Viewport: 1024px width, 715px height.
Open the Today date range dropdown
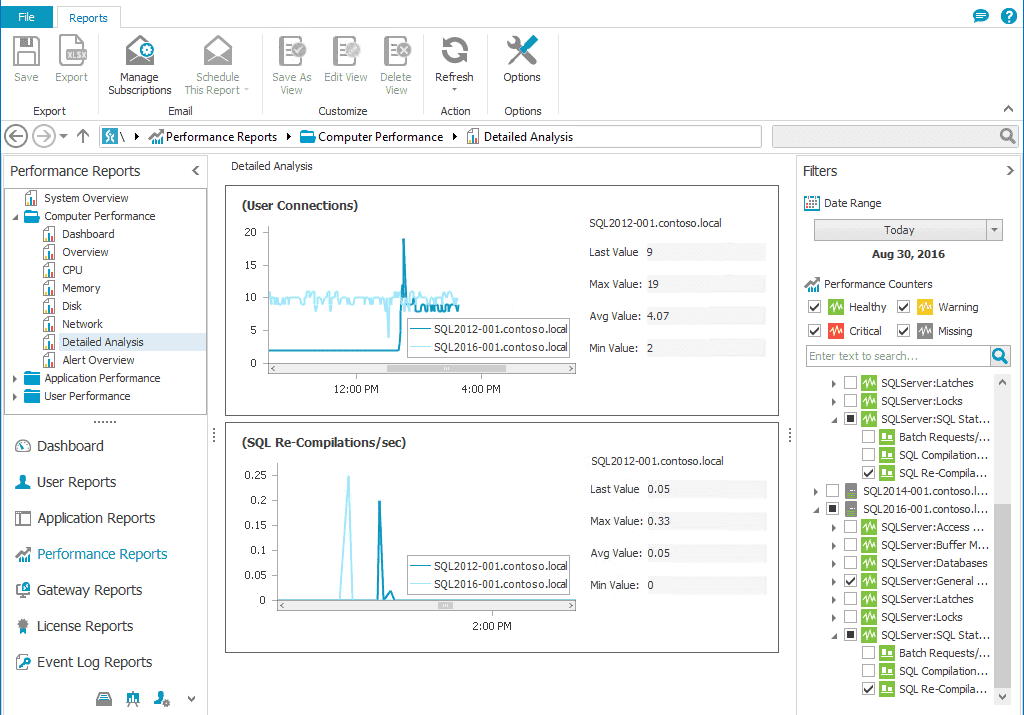pyautogui.click(x=995, y=230)
